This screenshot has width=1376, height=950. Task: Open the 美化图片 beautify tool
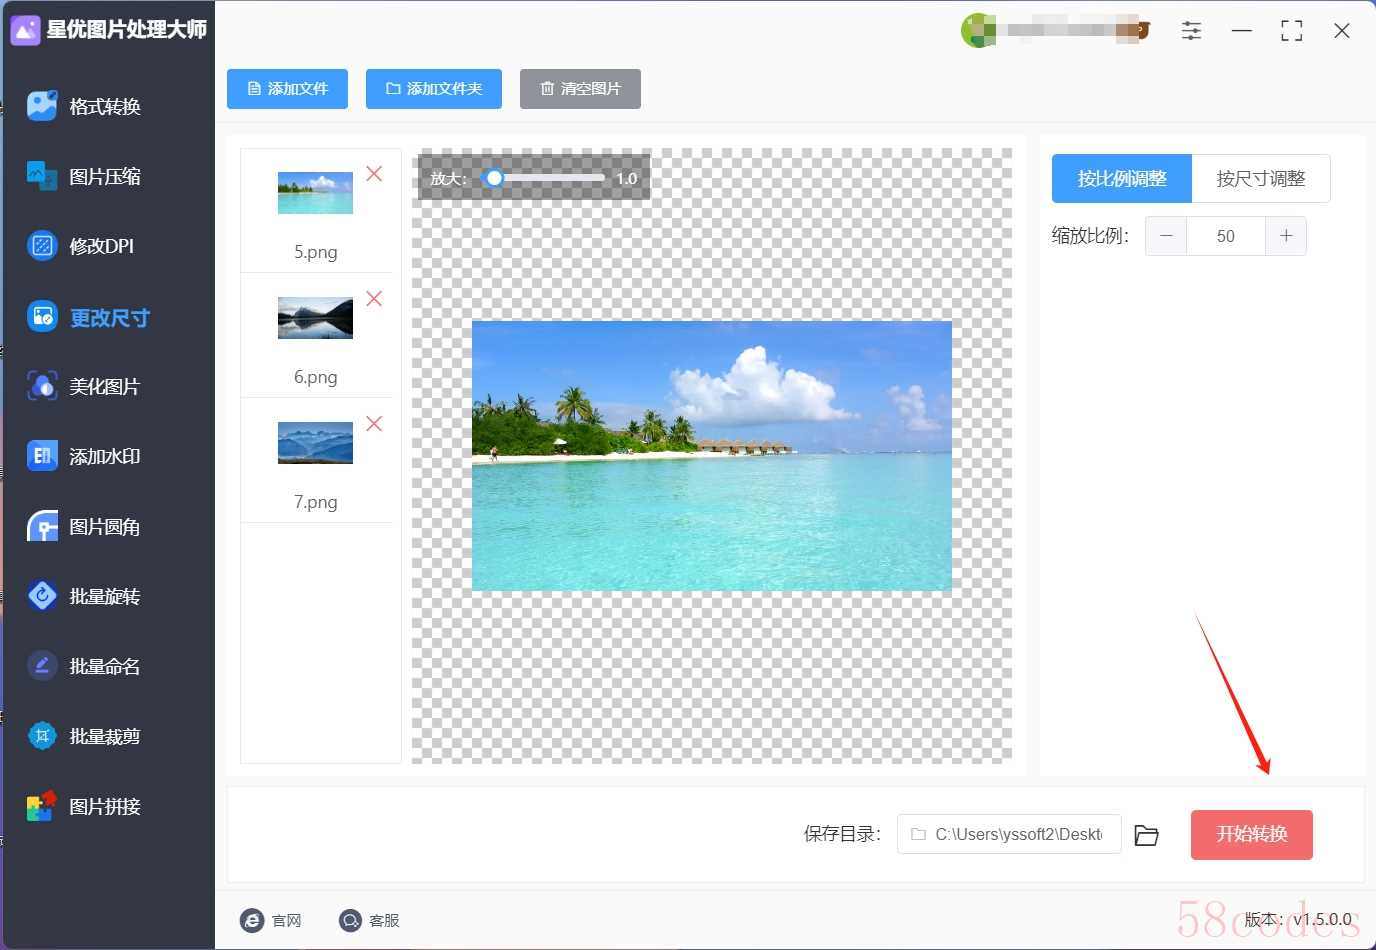85,386
